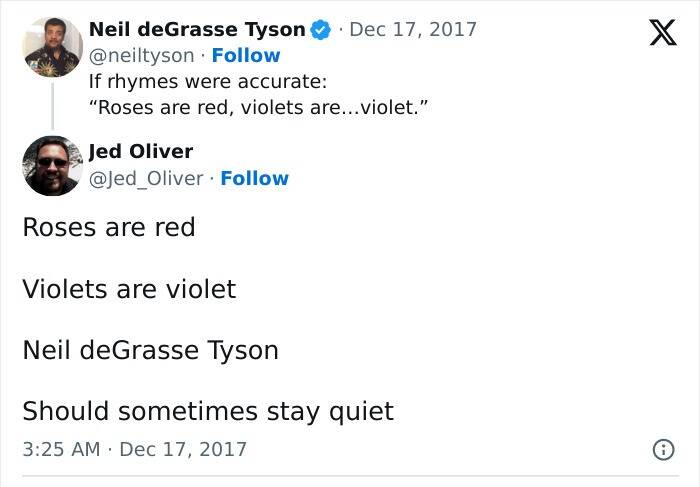Open the 3:25 AM · Dec 17, 2017 timestamp
The image size is (700, 487).
pyautogui.click(x=134, y=450)
